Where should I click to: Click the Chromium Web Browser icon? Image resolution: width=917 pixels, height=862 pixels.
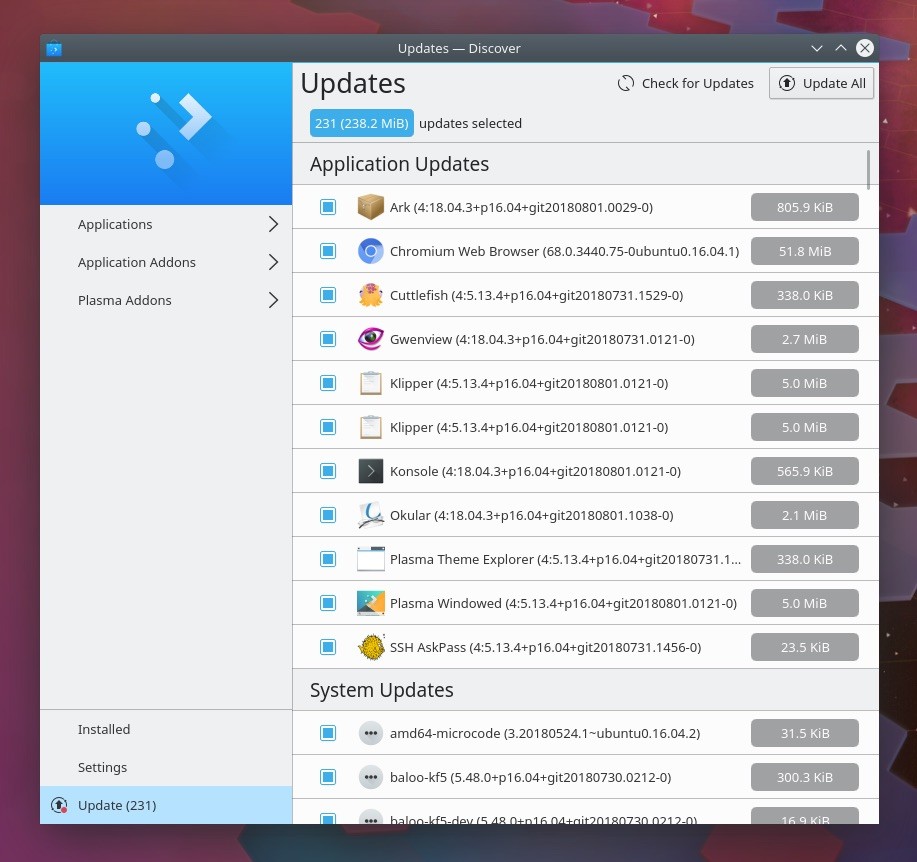[x=370, y=251]
